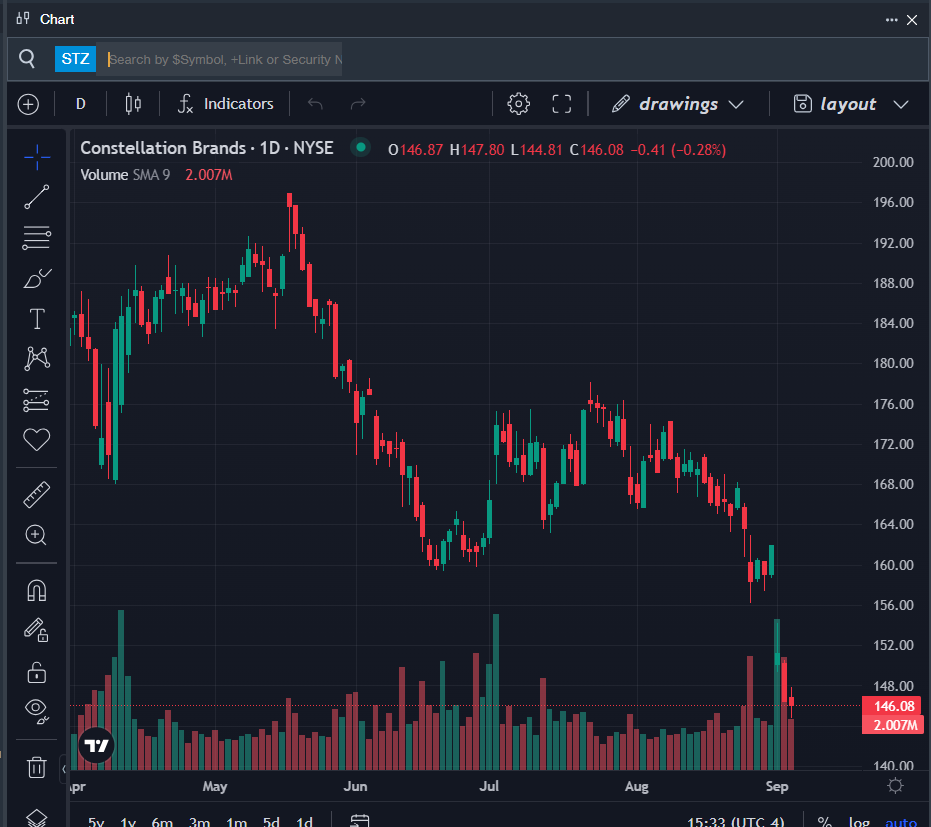This screenshot has width=931, height=827.
Task: Undo the last chart action
Action: pyautogui.click(x=315, y=104)
